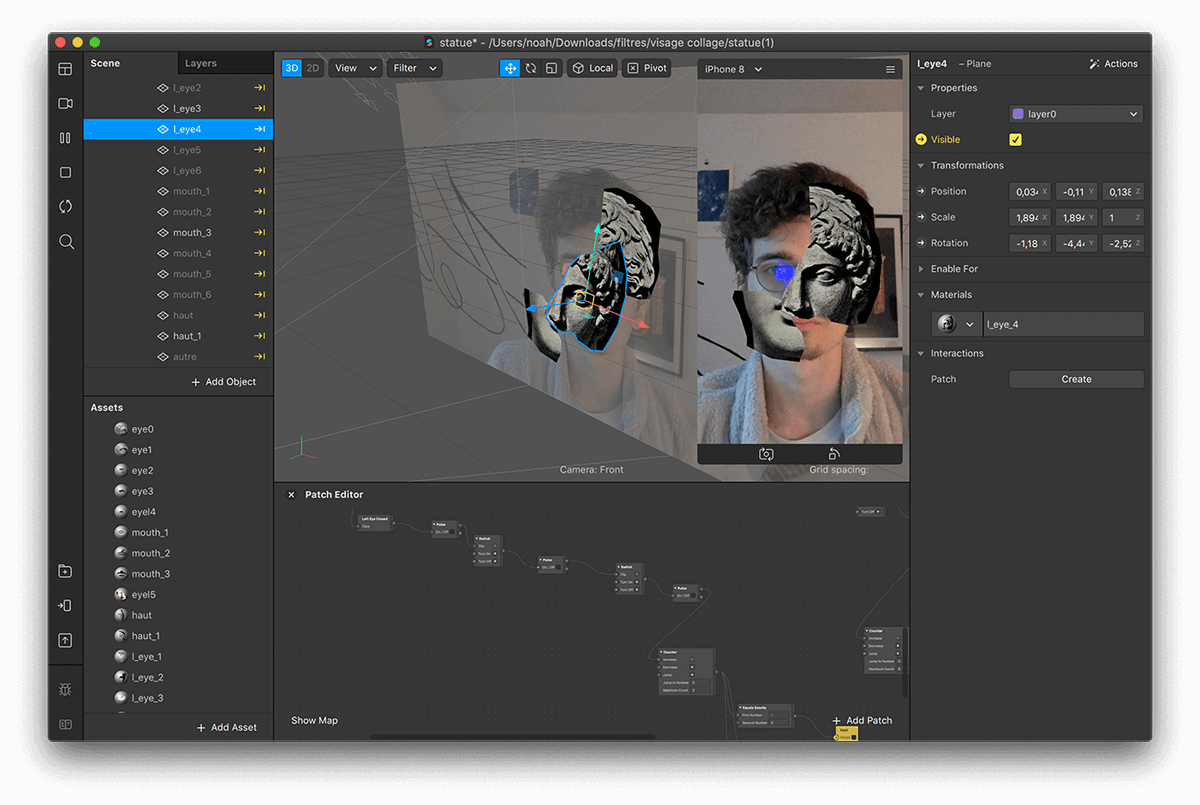Screen dimensions: 1200x805
Task: Click the purple layer0 color swatch
Action: (1018, 114)
